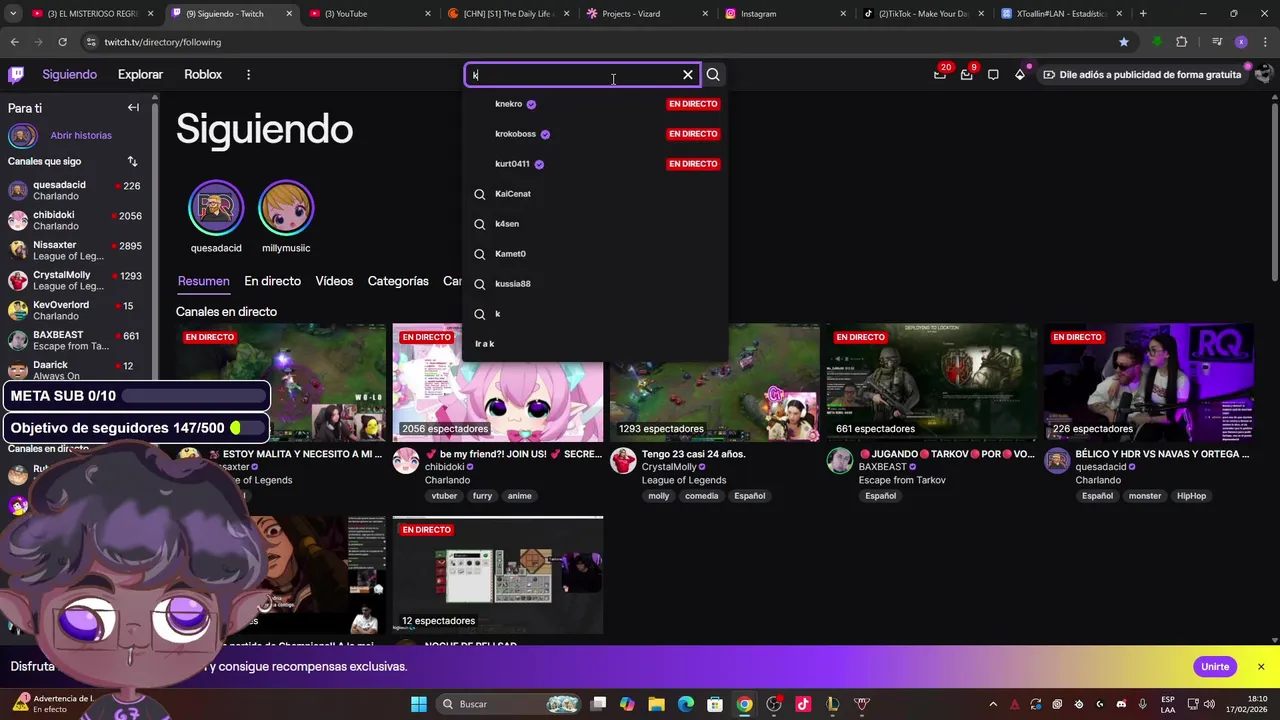
Task: Switch to the Categorías tab
Action: (x=398, y=281)
